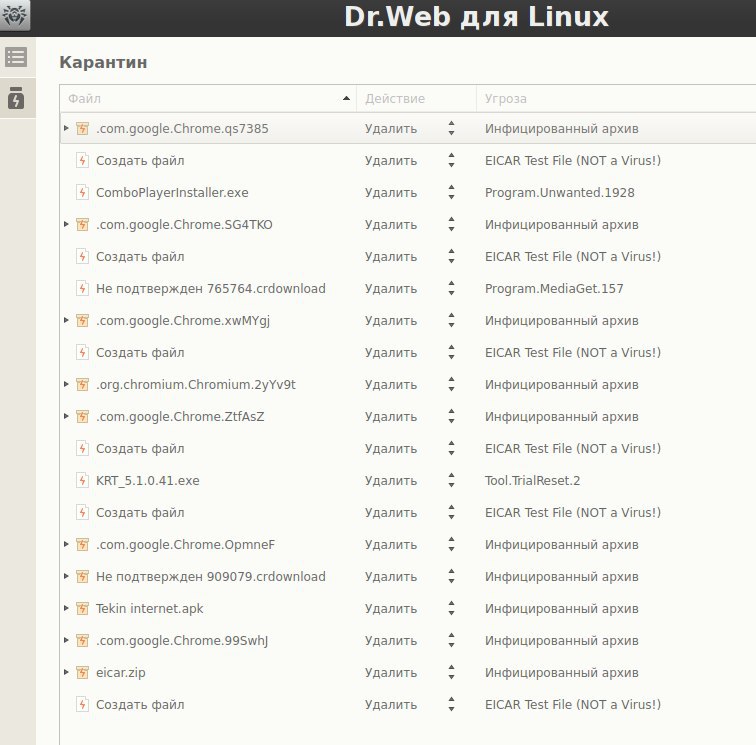756x745 pixels.
Task: Select KRT_5.1.0.41.exe file name
Action: click(x=148, y=481)
